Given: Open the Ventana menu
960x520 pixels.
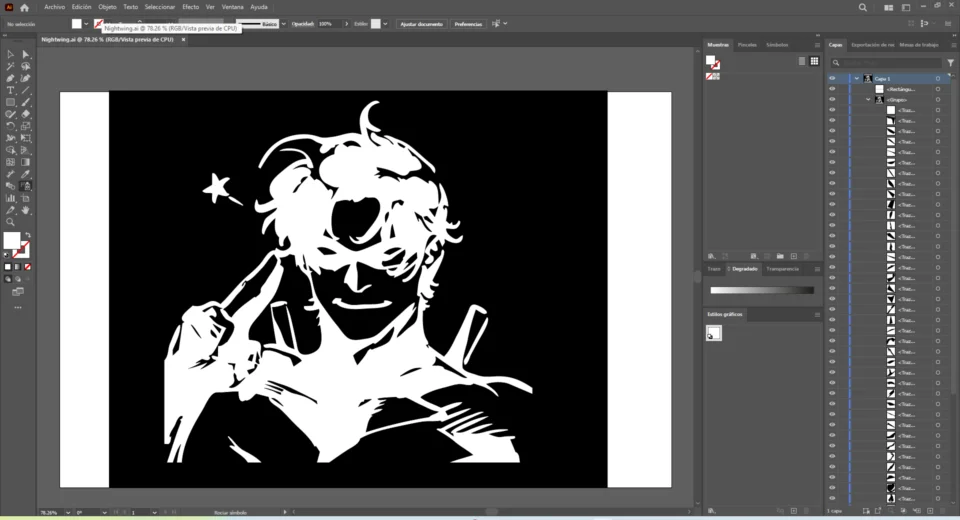Looking at the screenshot, I should [232, 7].
